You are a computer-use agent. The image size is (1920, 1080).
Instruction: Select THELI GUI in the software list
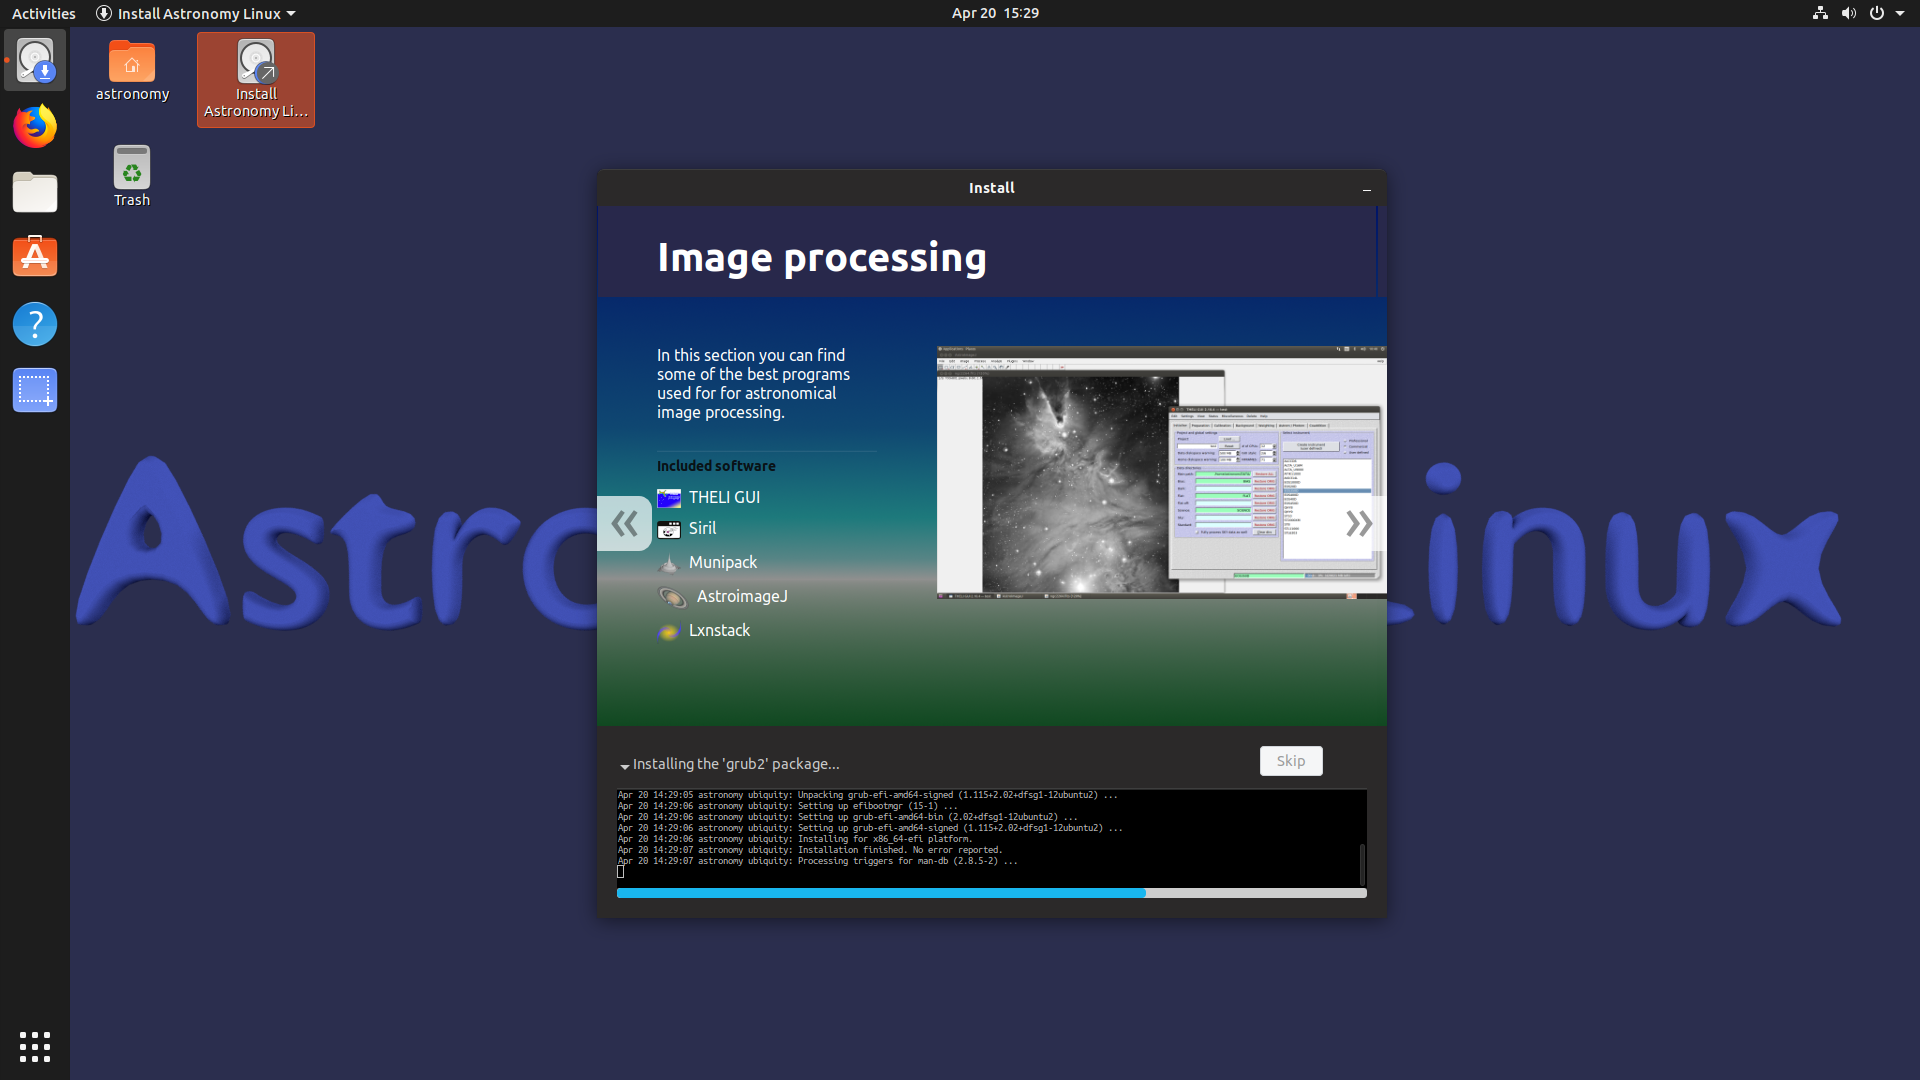tap(723, 497)
